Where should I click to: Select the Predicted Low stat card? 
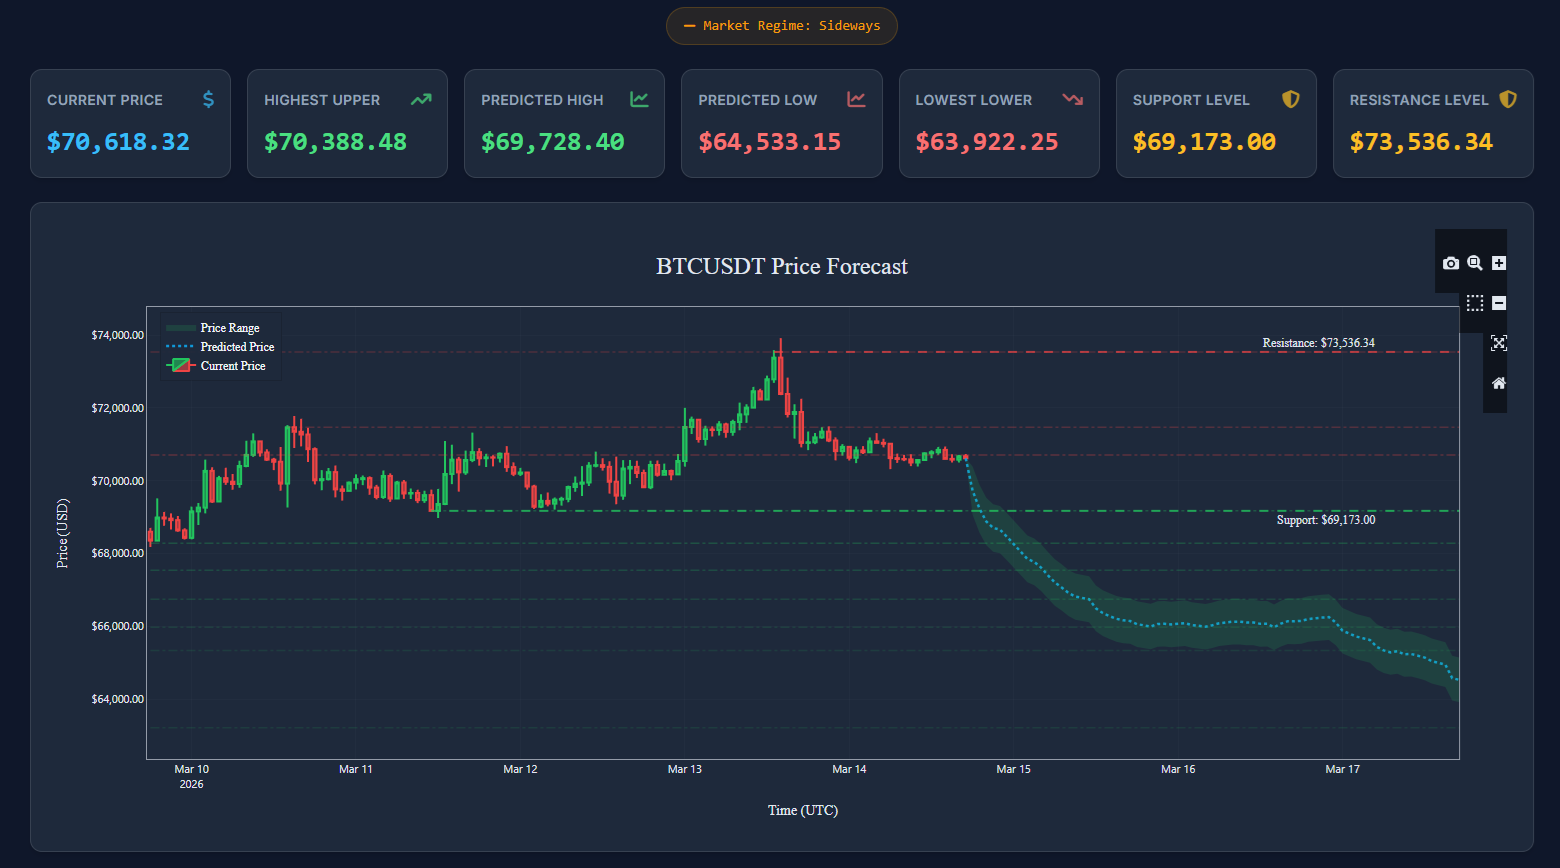(x=781, y=123)
